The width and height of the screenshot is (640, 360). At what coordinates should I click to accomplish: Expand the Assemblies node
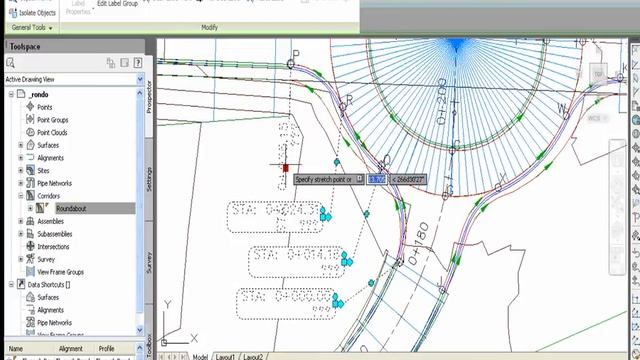(20, 221)
